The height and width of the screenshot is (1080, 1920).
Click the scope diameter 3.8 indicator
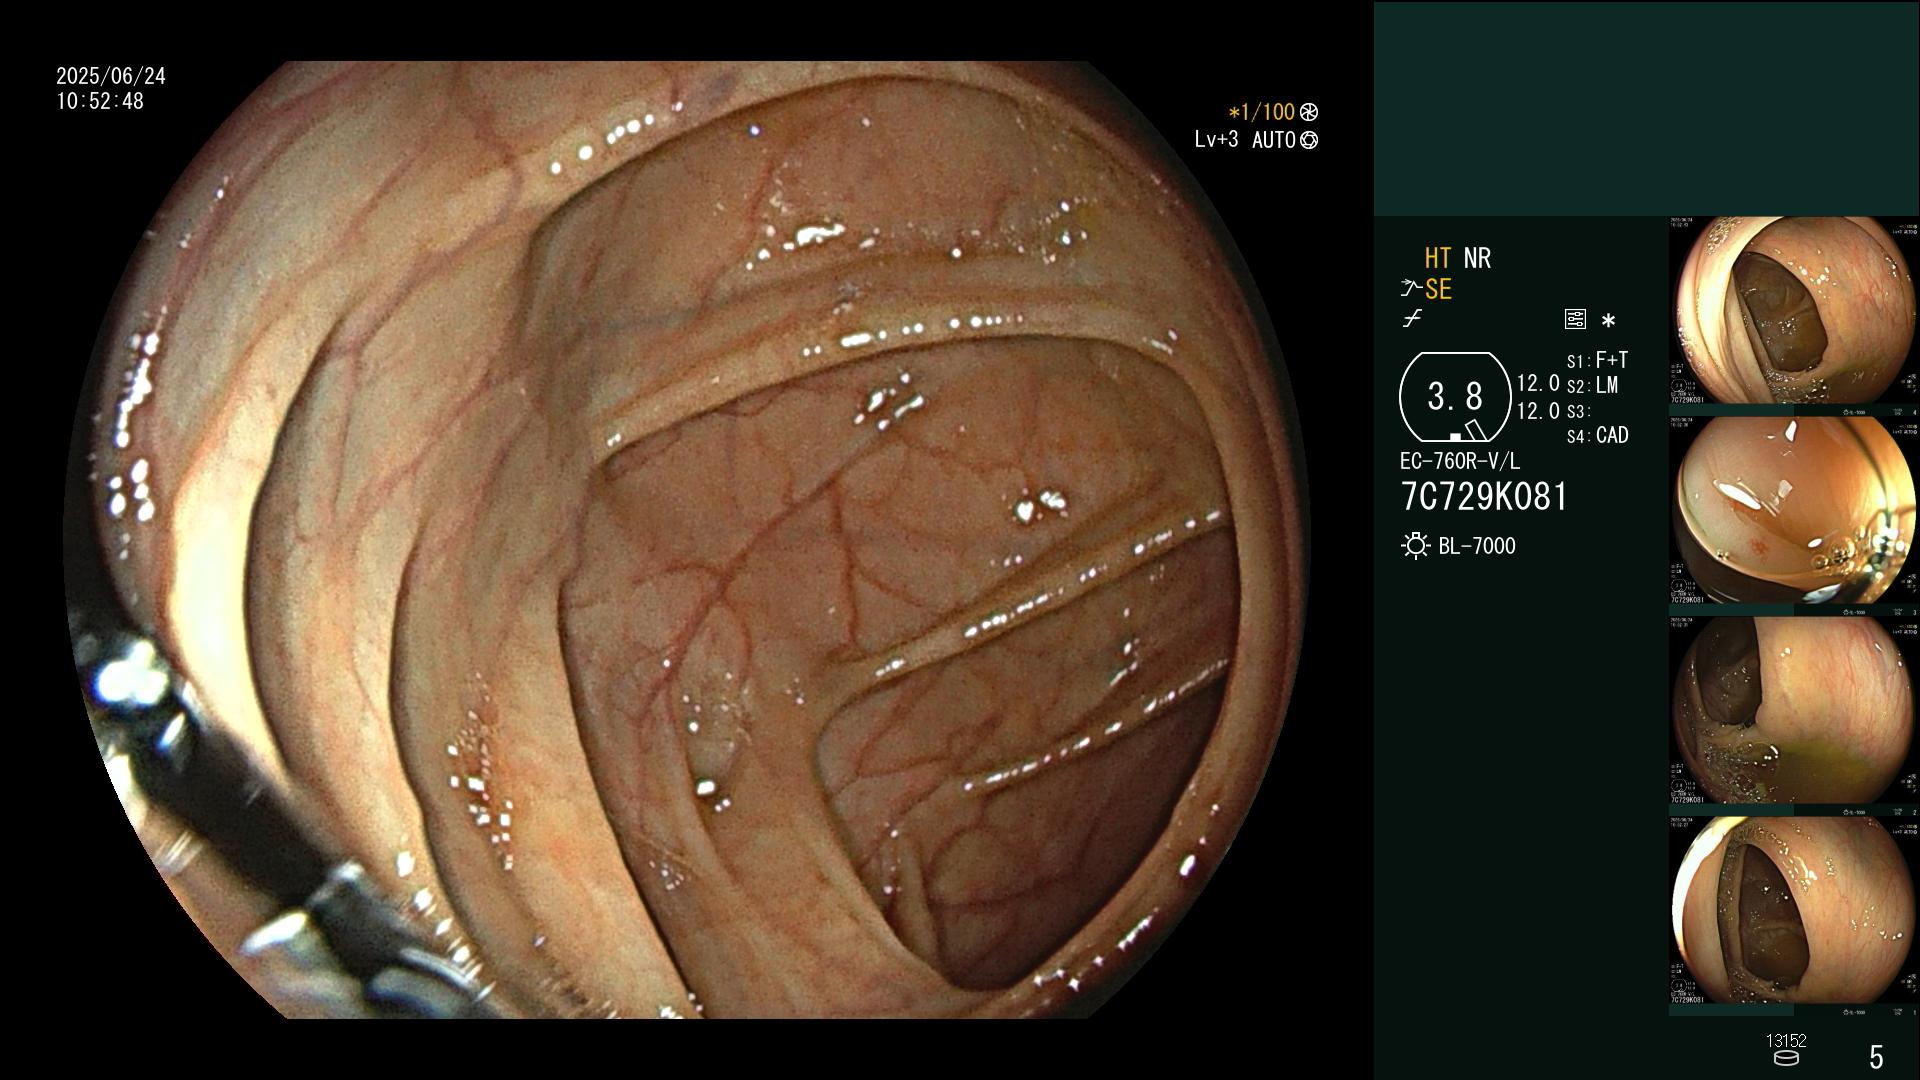1454,397
